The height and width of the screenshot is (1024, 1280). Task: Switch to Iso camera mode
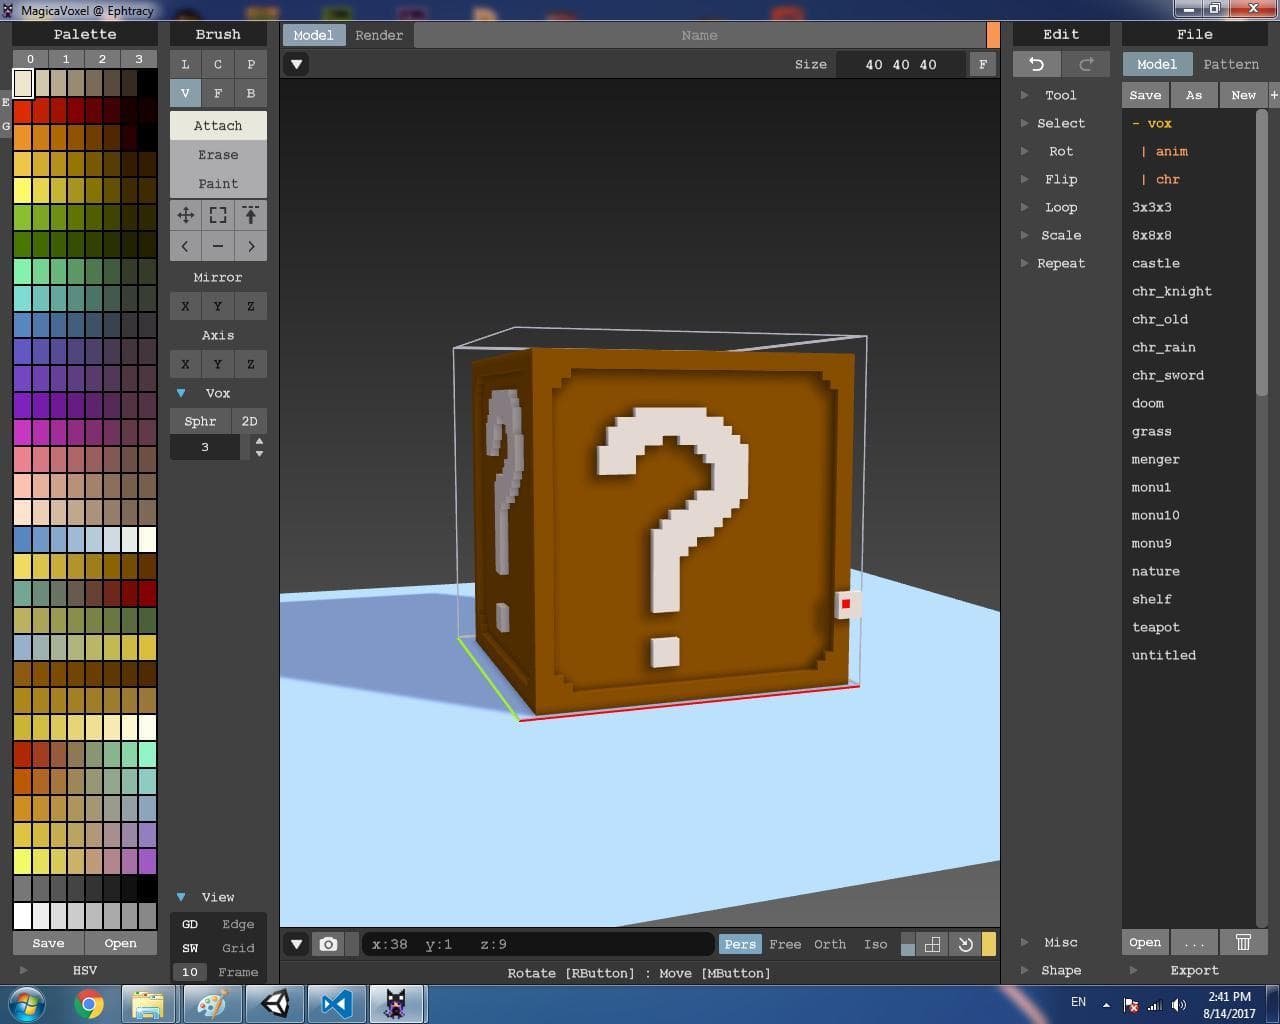[875, 944]
